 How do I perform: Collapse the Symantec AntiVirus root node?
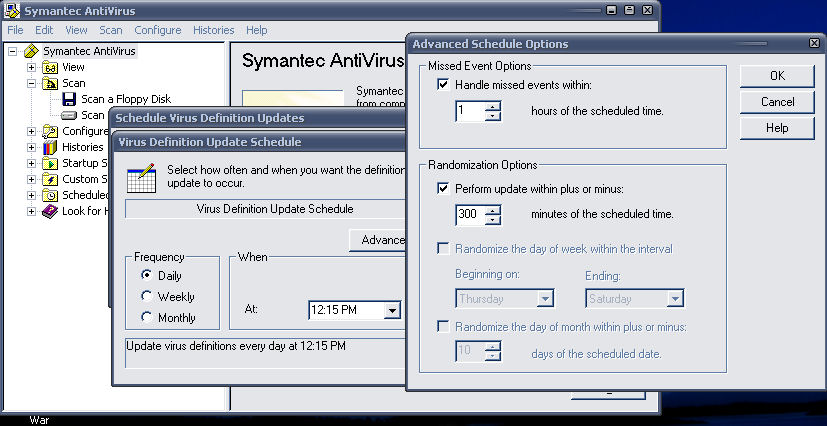click(x=13, y=51)
